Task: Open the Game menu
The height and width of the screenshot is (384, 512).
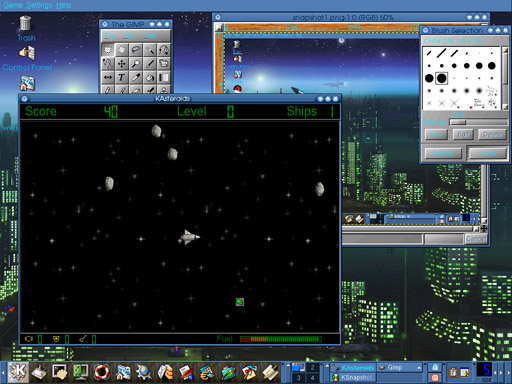Action: pyautogui.click(x=13, y=5)
